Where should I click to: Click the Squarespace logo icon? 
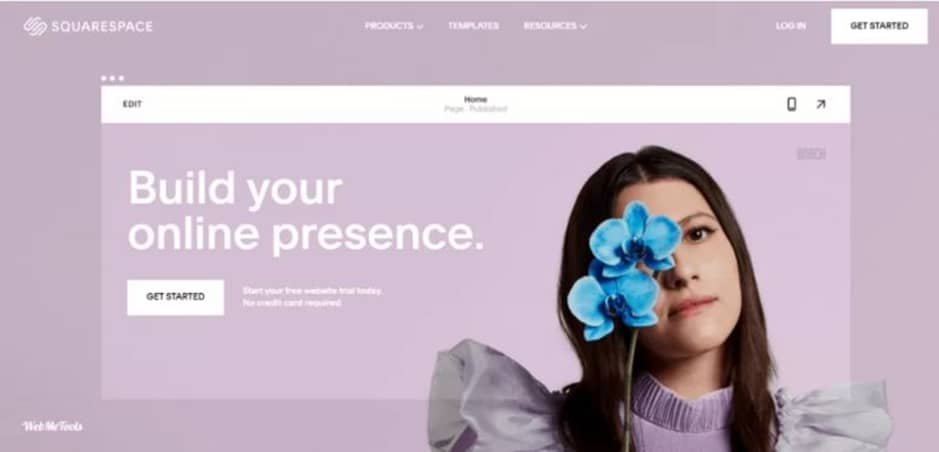click(35, 26)
